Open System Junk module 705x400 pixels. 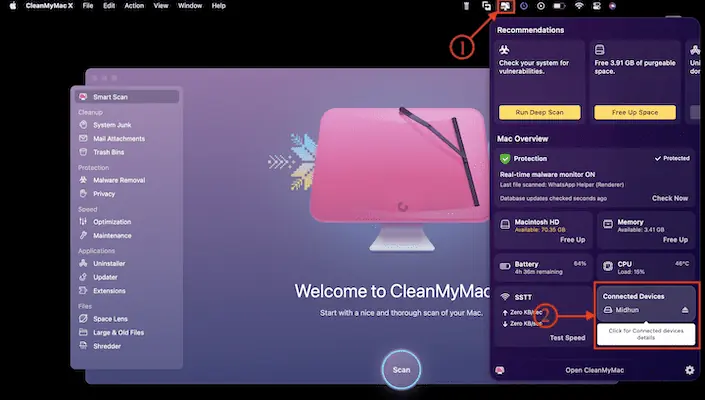coord(112,125)
